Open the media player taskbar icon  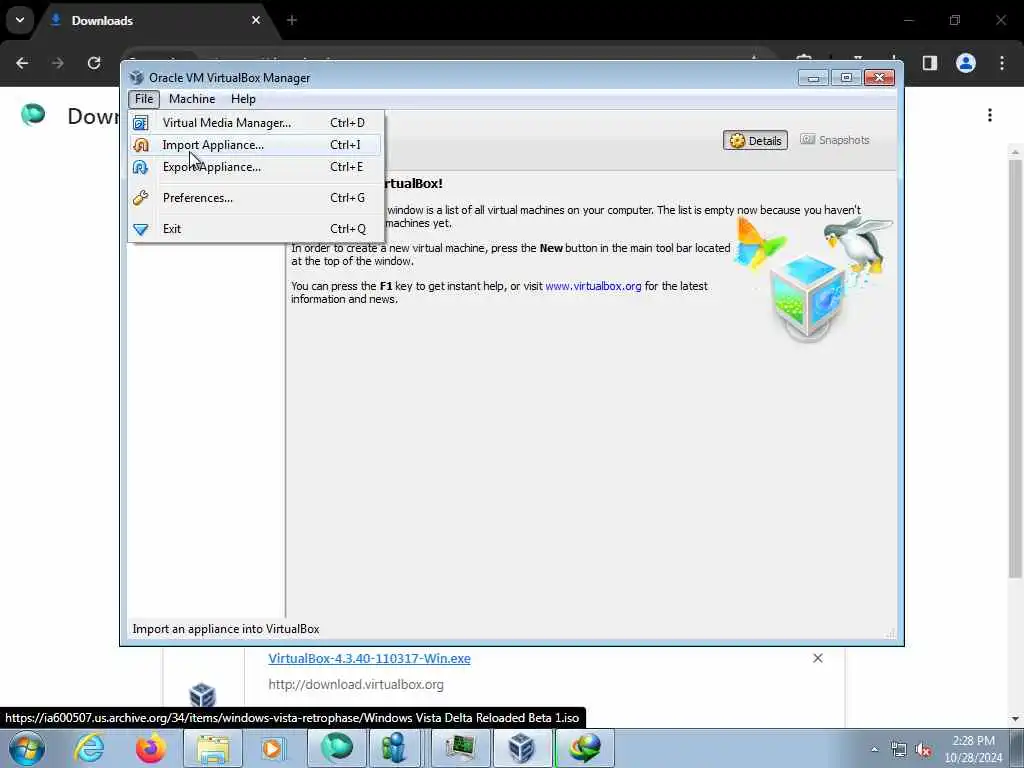(273, 748)
